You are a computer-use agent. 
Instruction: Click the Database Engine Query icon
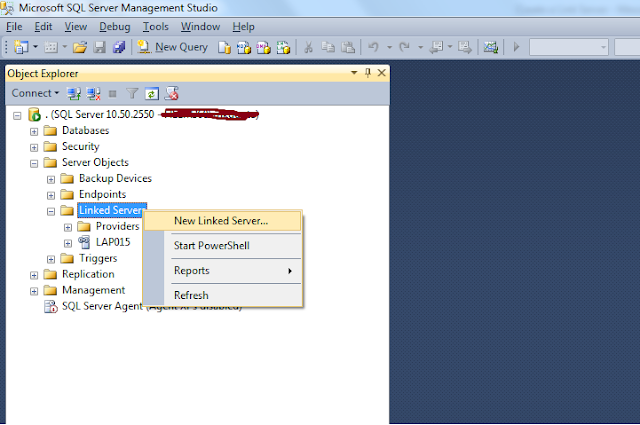(224, 48)
